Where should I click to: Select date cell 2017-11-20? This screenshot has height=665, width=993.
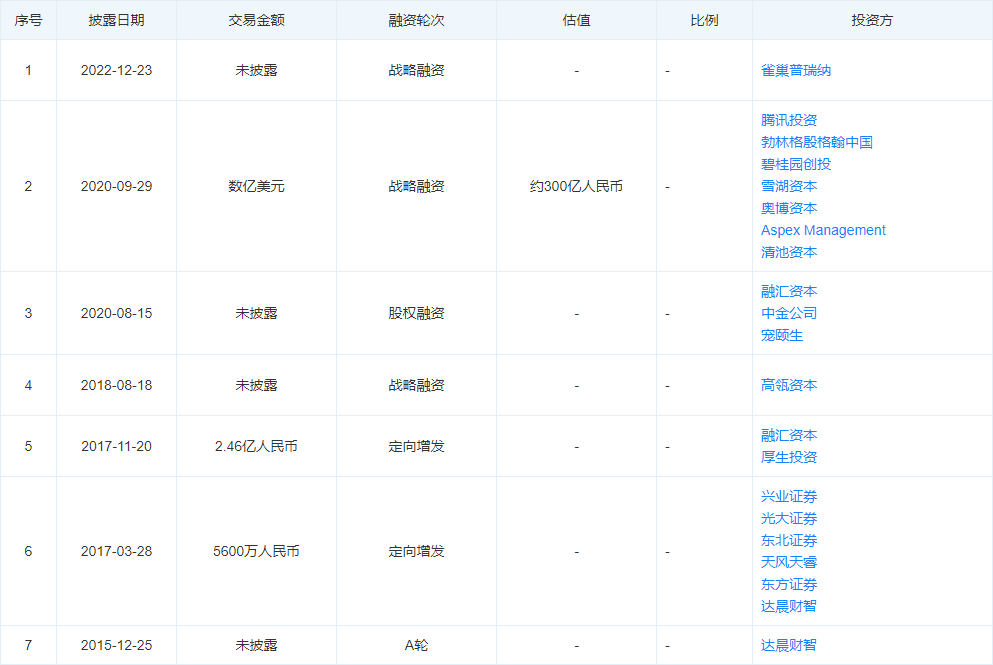tap(117, 446)
